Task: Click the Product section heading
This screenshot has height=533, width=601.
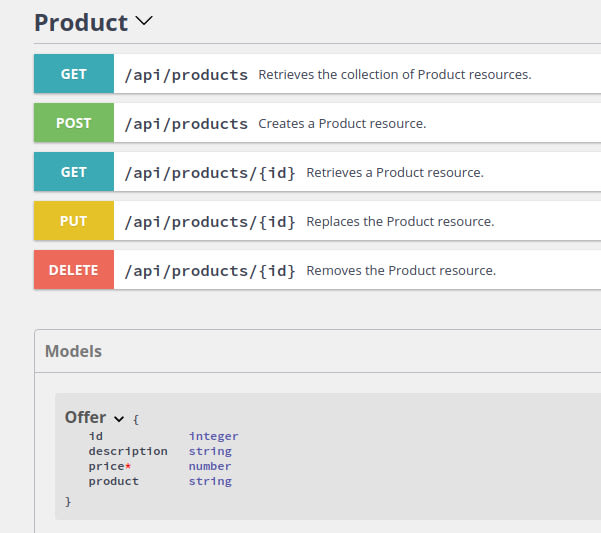Action: click(x=81, y=22)
